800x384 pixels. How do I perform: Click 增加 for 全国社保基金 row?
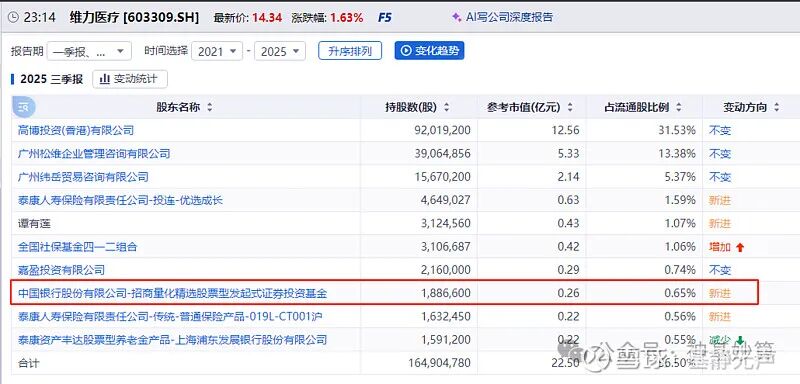[720, 247]
